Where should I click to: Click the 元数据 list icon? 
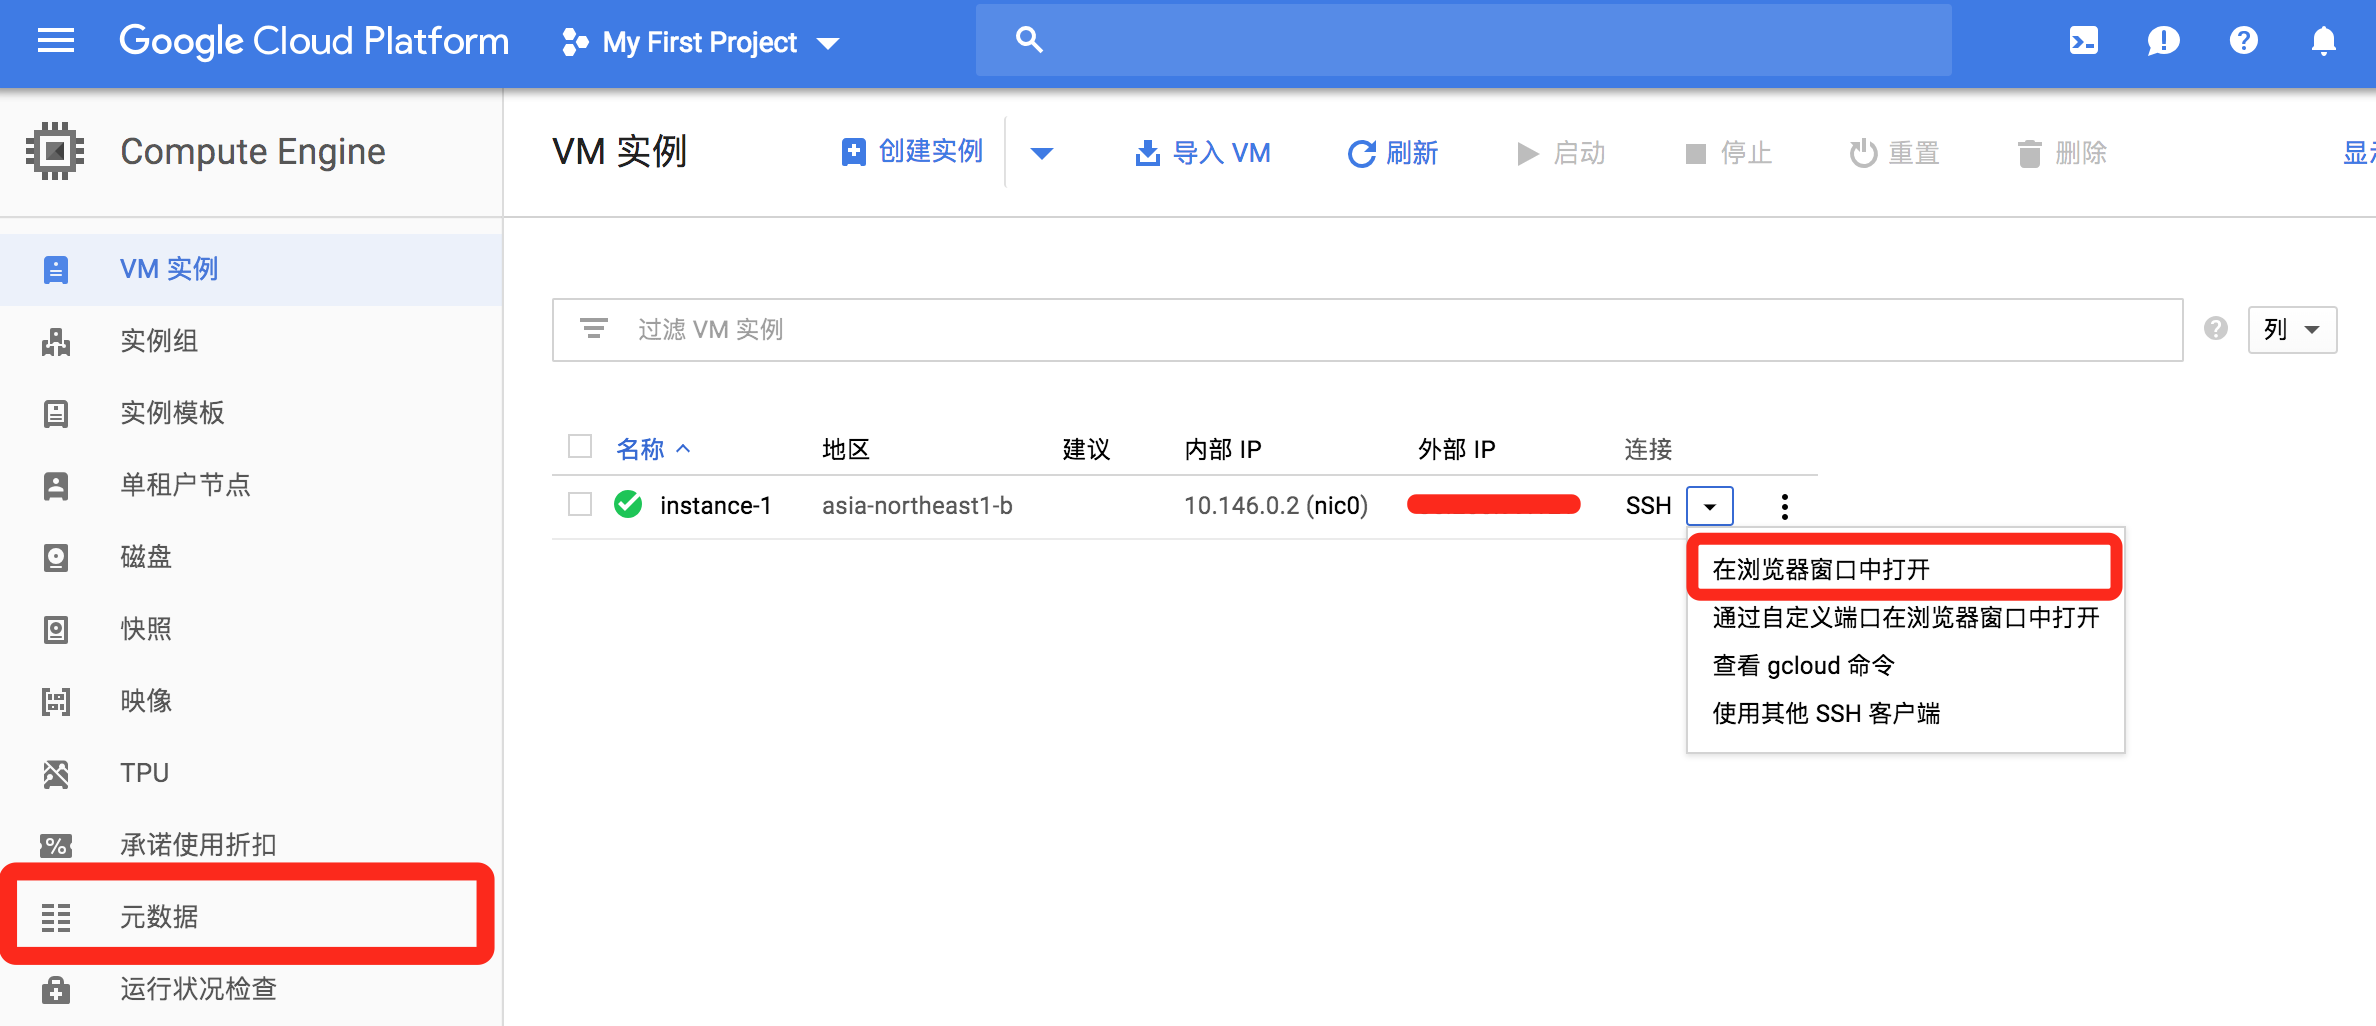click(56, 917)
